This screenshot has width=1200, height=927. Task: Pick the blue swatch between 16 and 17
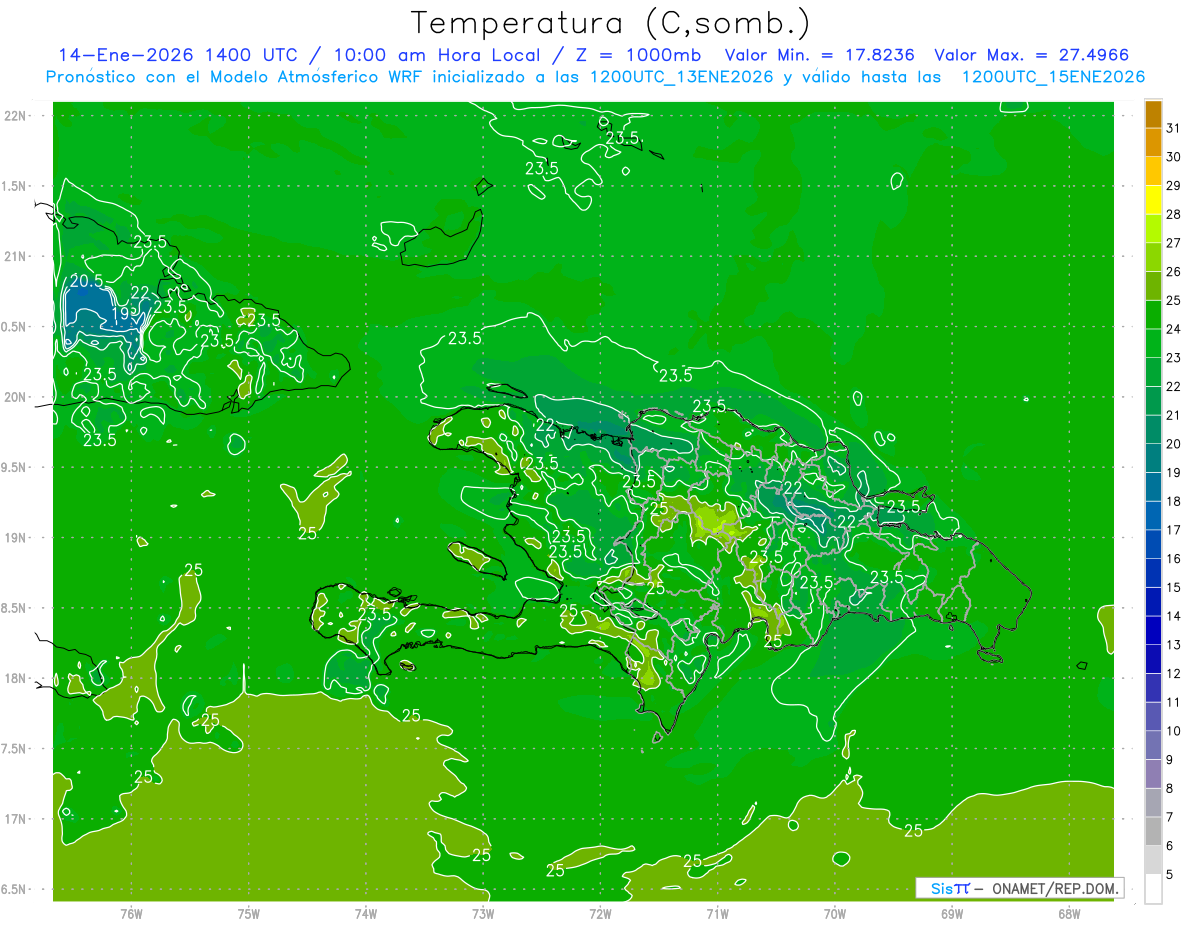pos(1153,545)
